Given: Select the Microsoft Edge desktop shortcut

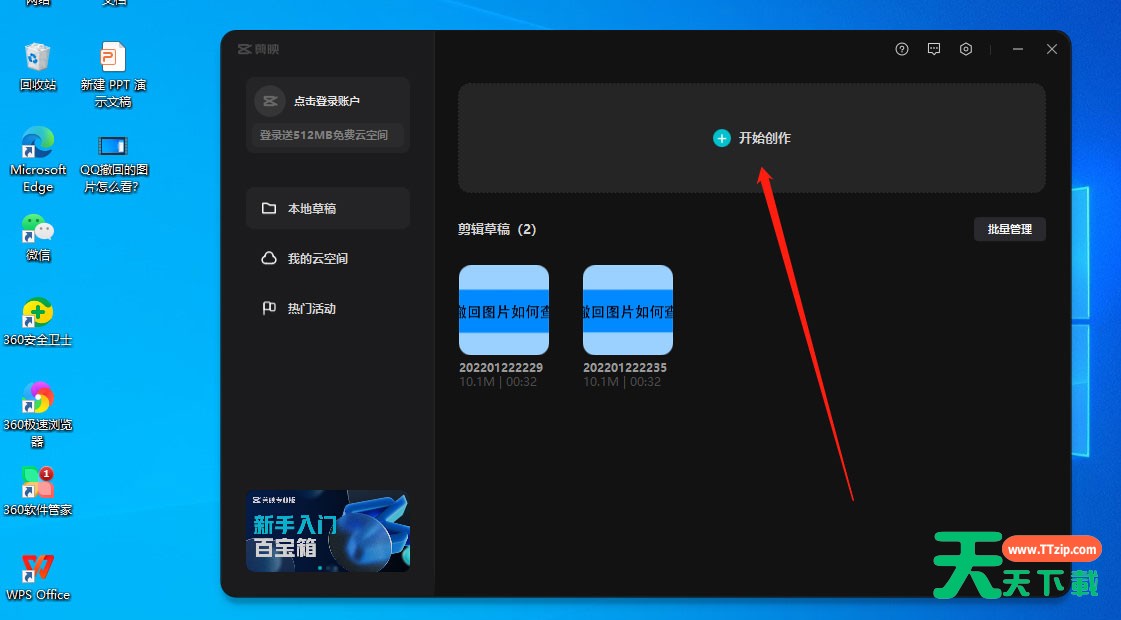Looking at the screenshot, I should [38, 160].
